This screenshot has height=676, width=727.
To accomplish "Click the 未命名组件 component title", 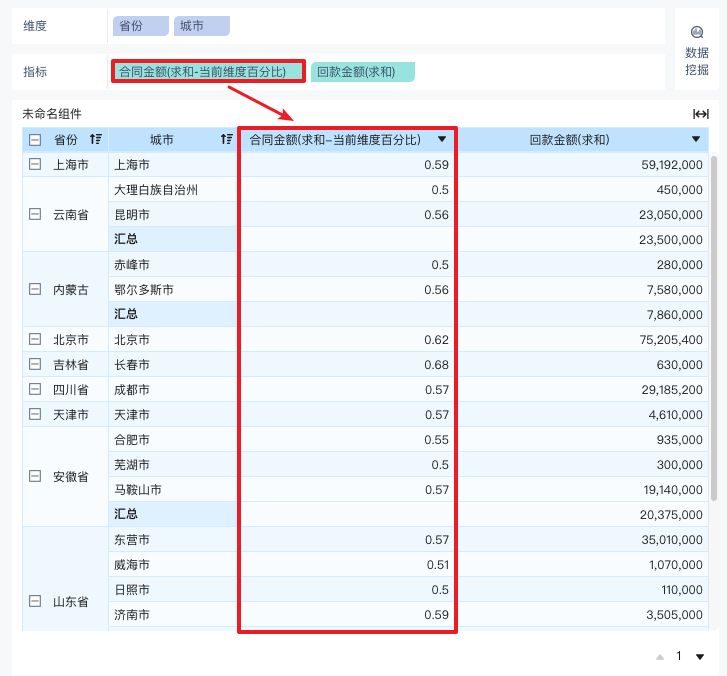I will (x=52, y=114).
